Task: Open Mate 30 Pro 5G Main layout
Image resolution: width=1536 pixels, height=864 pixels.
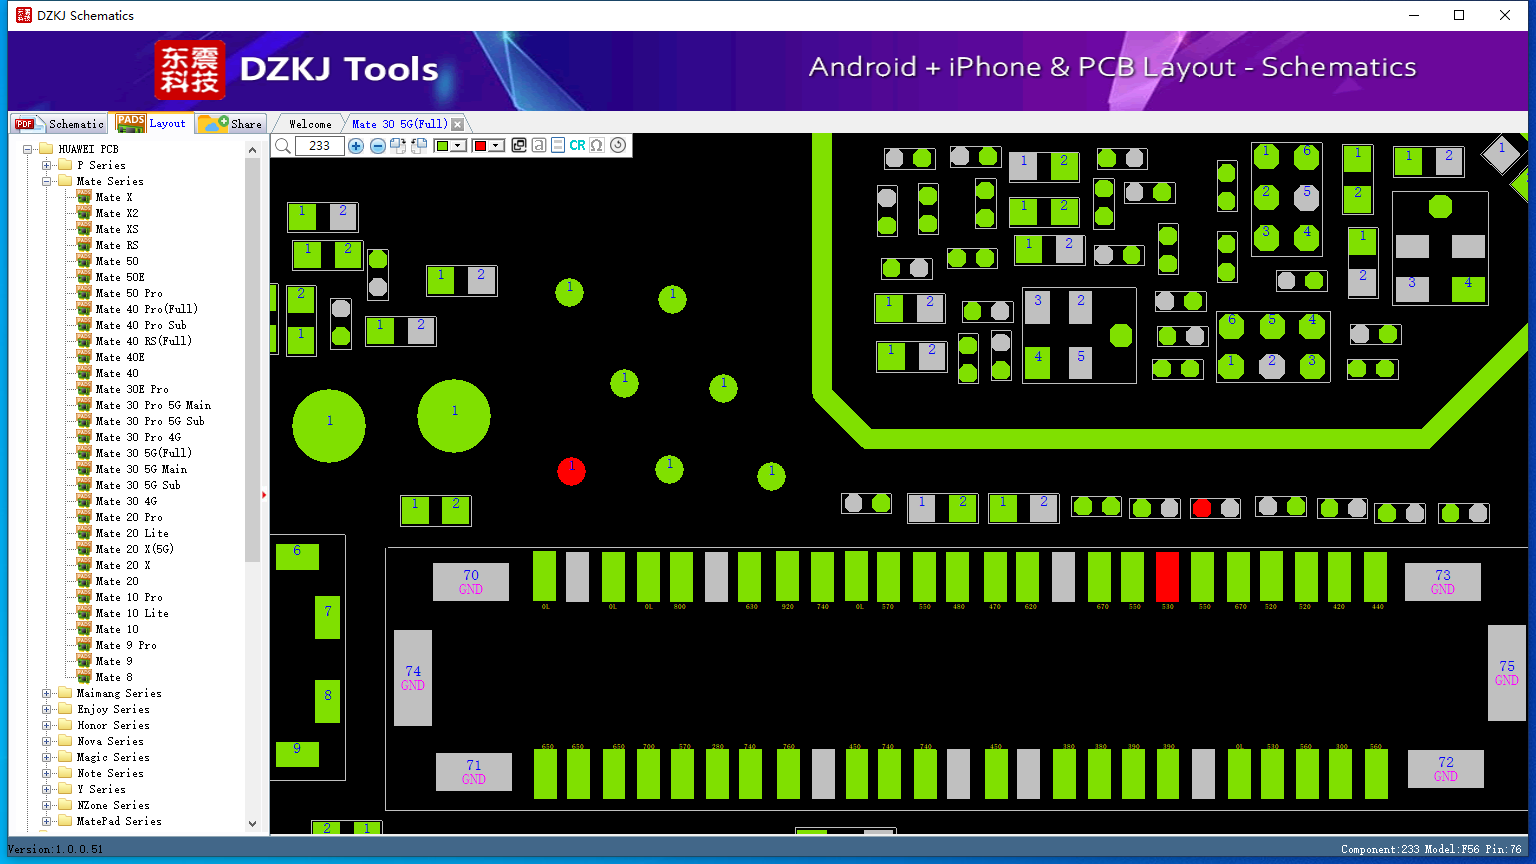Action: [x=153, y=405]
